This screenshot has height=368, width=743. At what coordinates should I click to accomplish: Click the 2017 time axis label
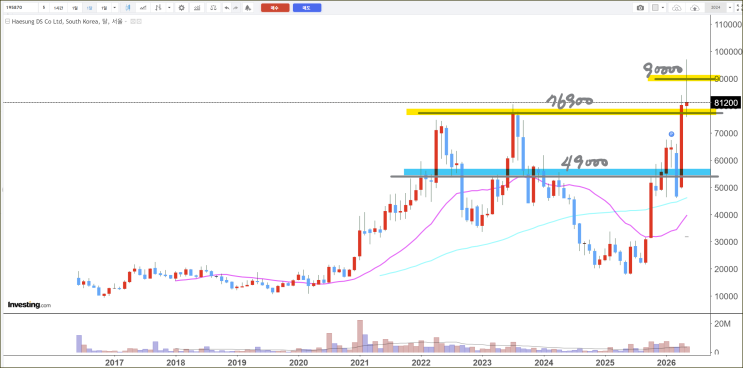(x=114, y=363)
